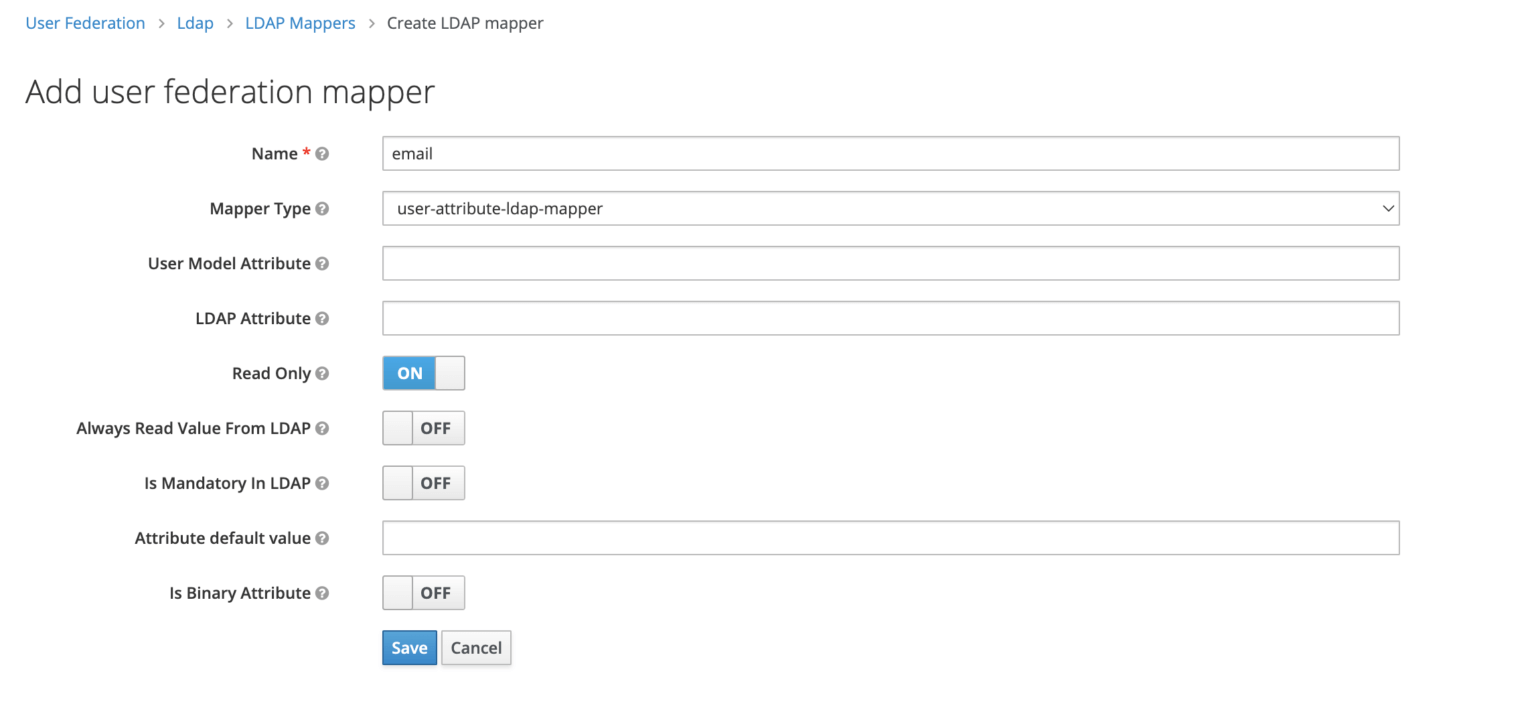
Task: Enable Always Read Value From LDAP
Action: [x=422, y=428]
